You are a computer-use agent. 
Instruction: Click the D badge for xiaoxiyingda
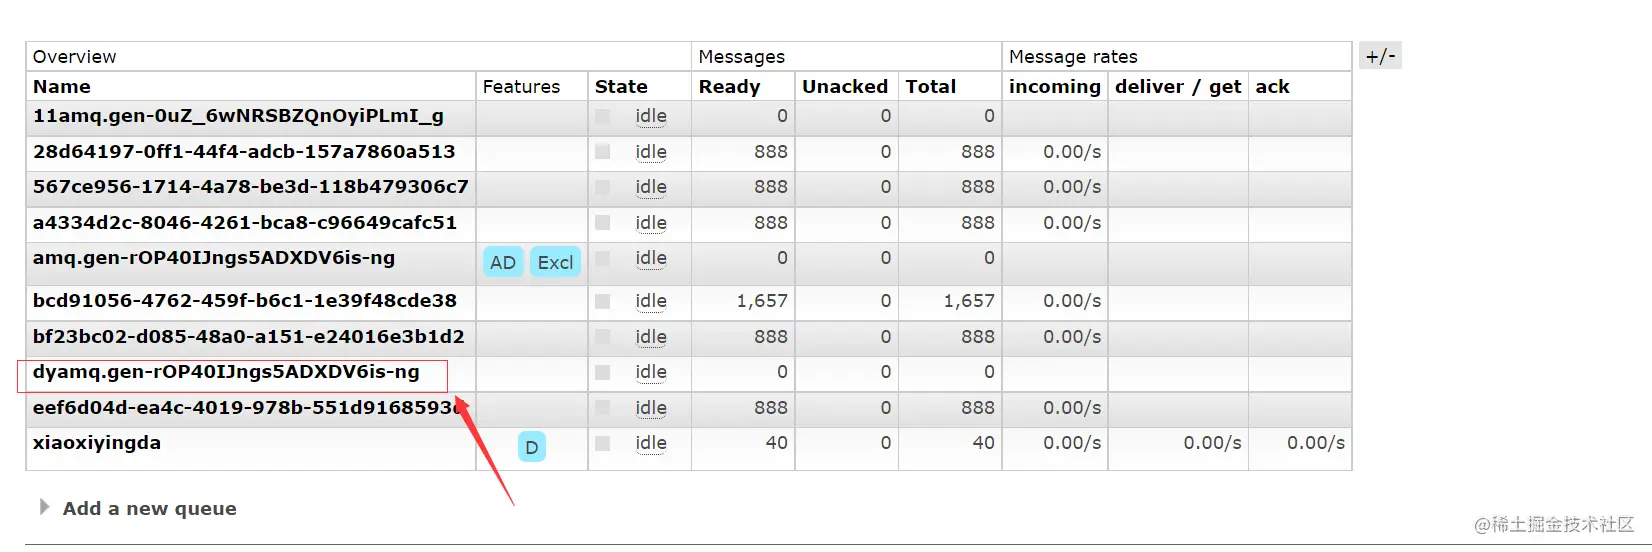(532, 447)
